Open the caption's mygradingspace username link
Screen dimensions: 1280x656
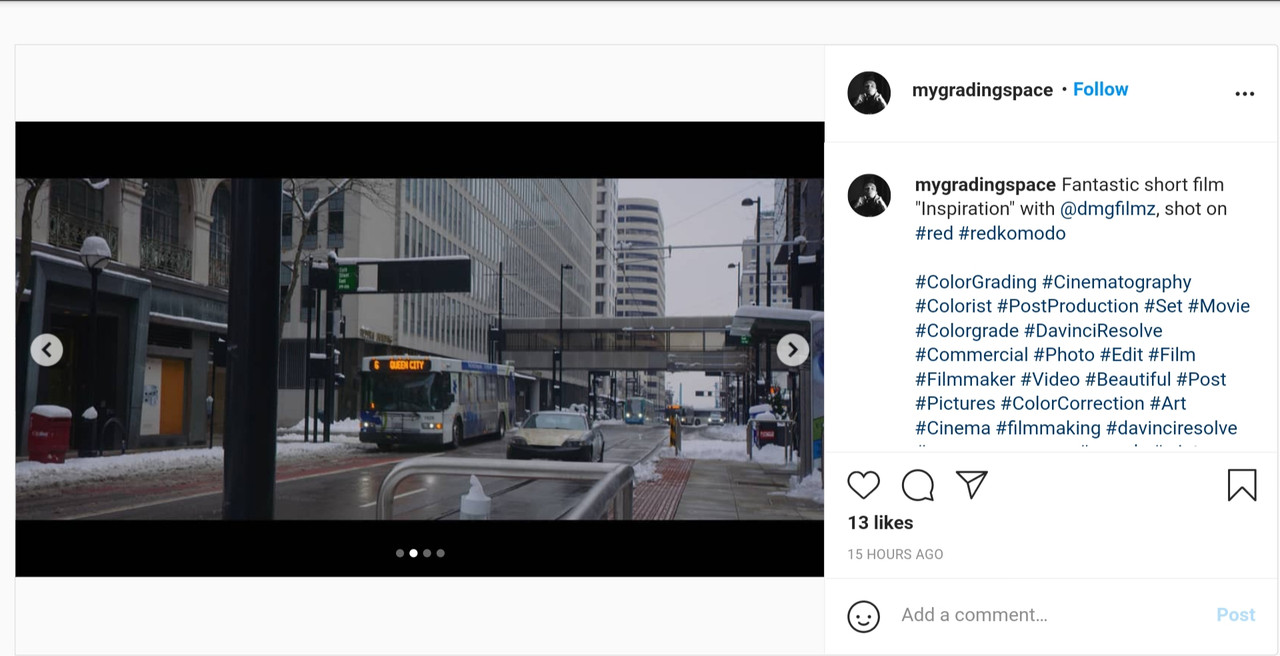pos(985,185)
